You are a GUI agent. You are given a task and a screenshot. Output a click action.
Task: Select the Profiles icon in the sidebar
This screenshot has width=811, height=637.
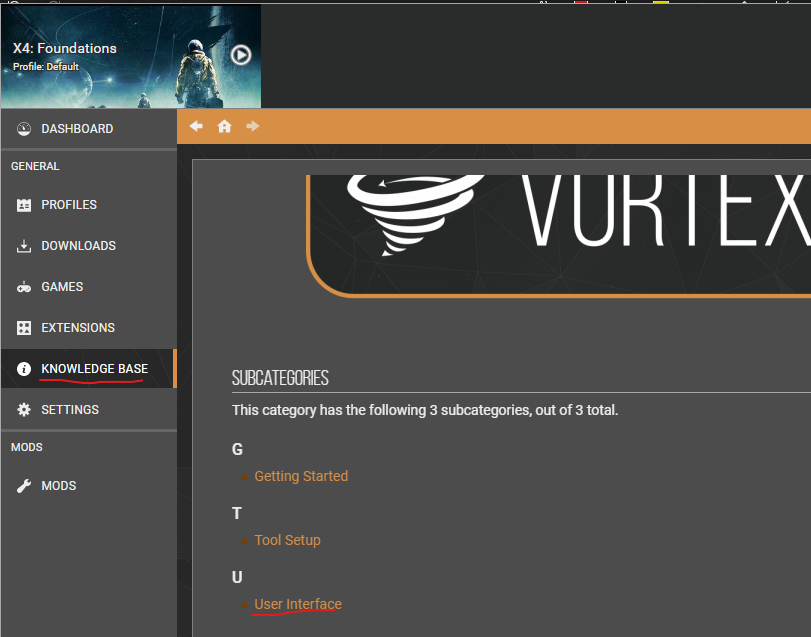[x=22, y=204]
